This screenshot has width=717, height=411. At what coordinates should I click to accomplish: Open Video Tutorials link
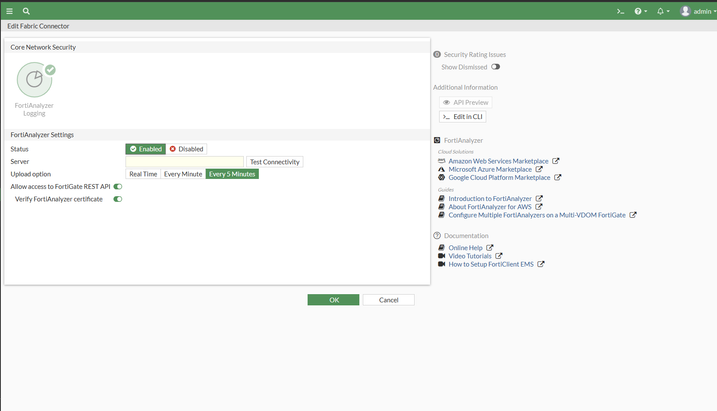470,256
